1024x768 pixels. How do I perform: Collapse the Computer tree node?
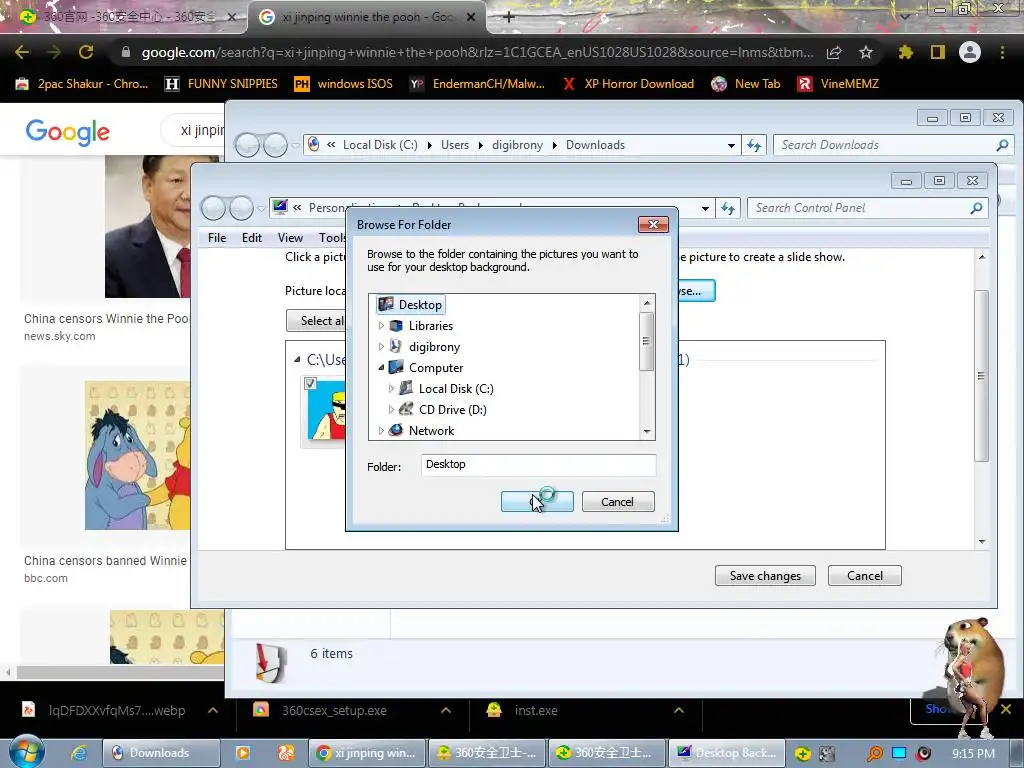click(x=381, y=368)
